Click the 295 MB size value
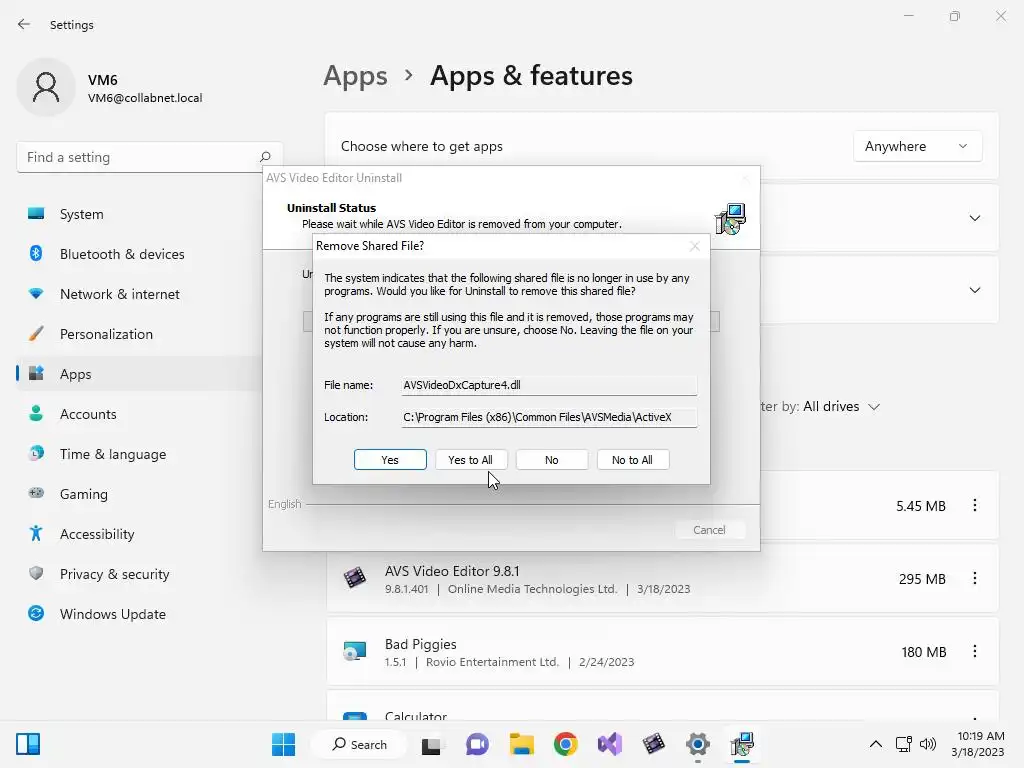 click(921, 579)
